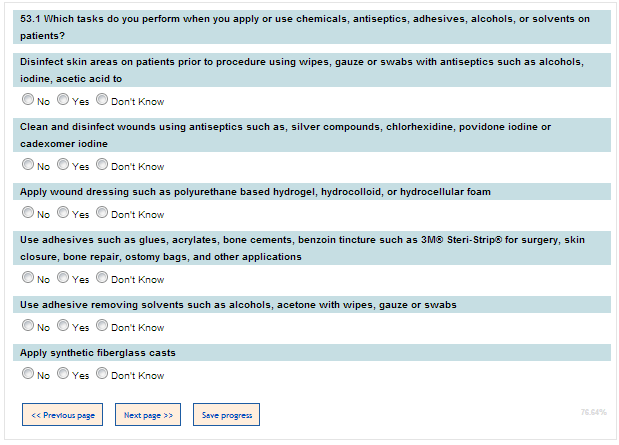Go to the previous survey page
The image size is (619, 445).
coord(62,415)
